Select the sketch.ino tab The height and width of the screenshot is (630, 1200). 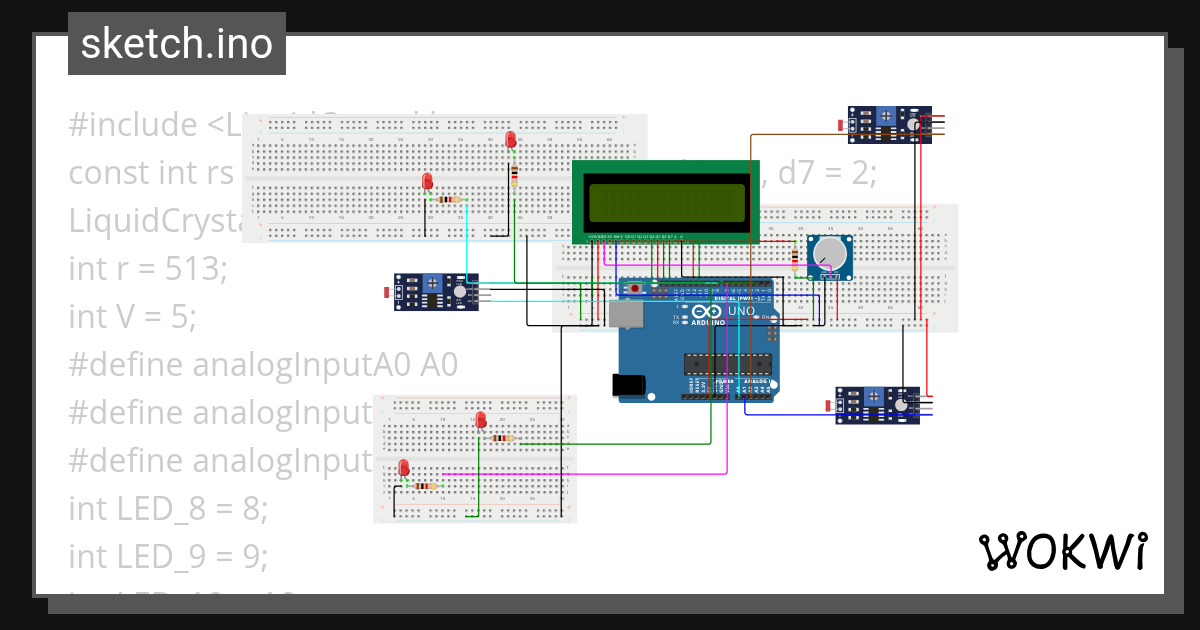point(176,43)
